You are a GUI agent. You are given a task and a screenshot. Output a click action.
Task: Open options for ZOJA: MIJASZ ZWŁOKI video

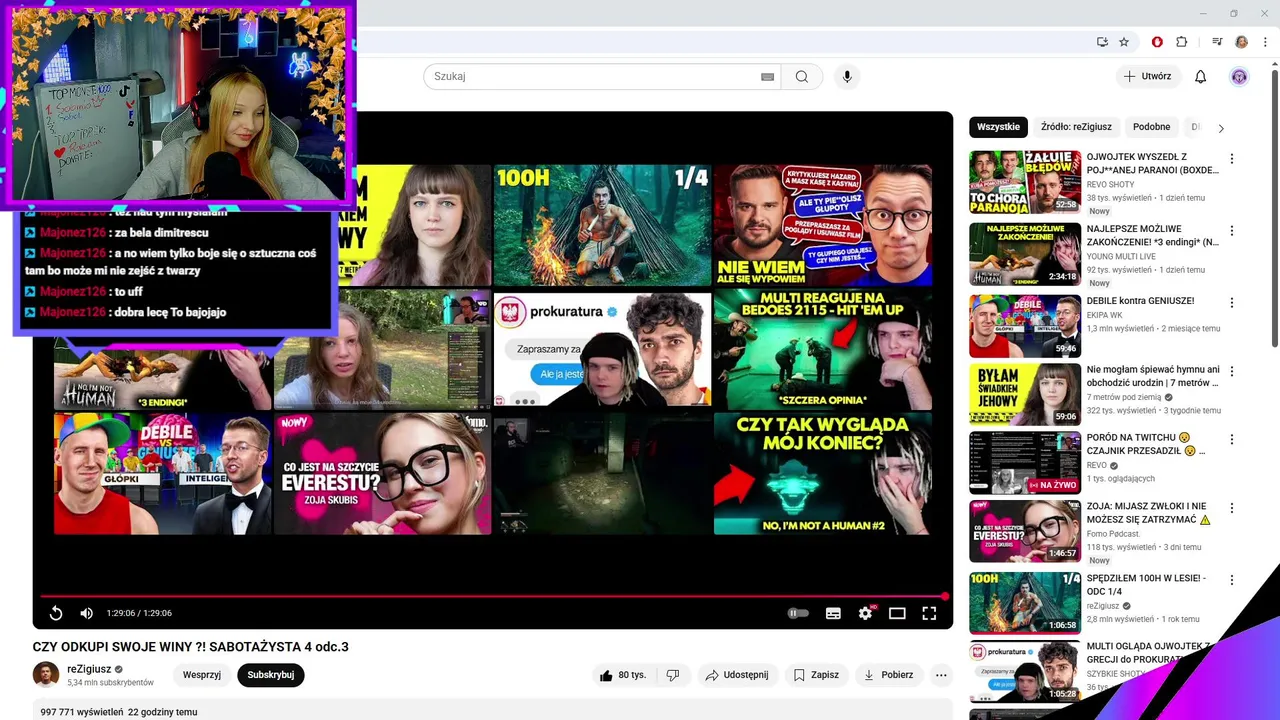[1232, 508]
